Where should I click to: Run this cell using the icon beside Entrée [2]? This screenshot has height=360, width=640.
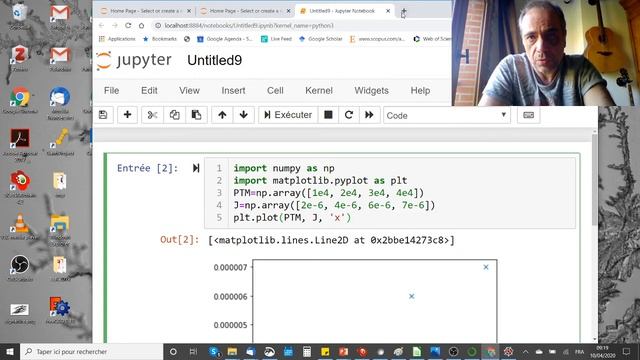click(196, 168)
